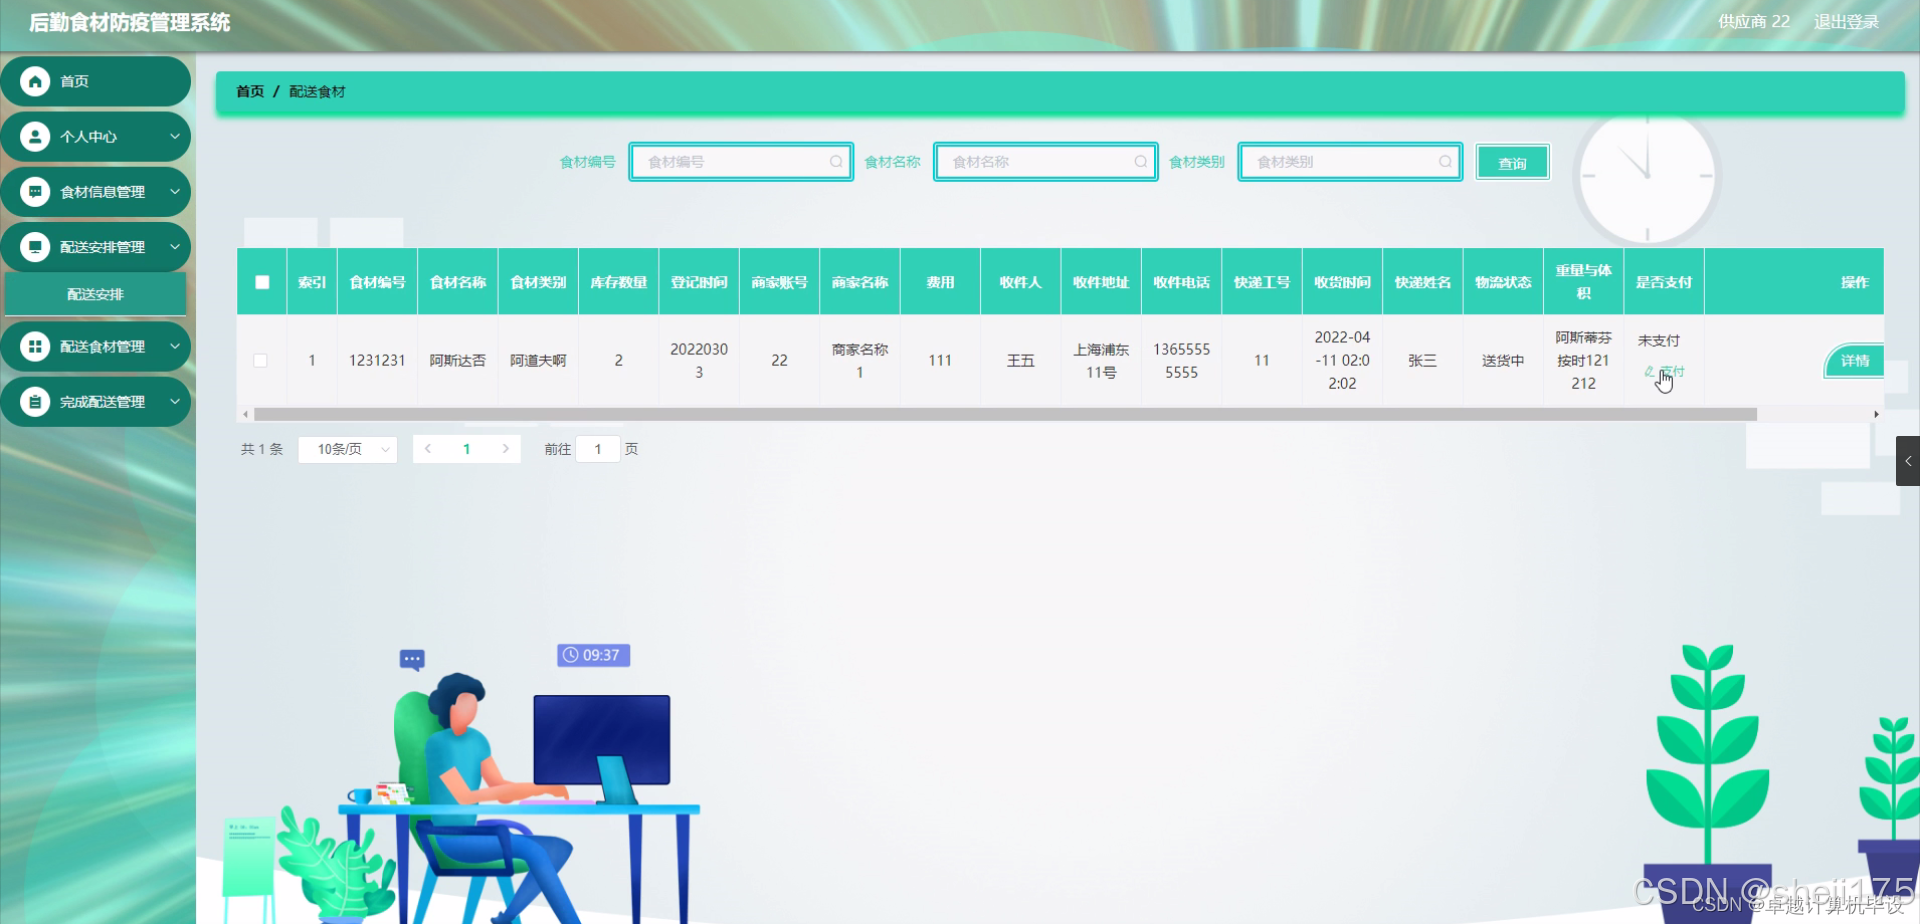The image size is (1920, 924).
Task: Click the horizontal scrollbar left arrow
Action: pyautogui.click(x=245, y=414)
